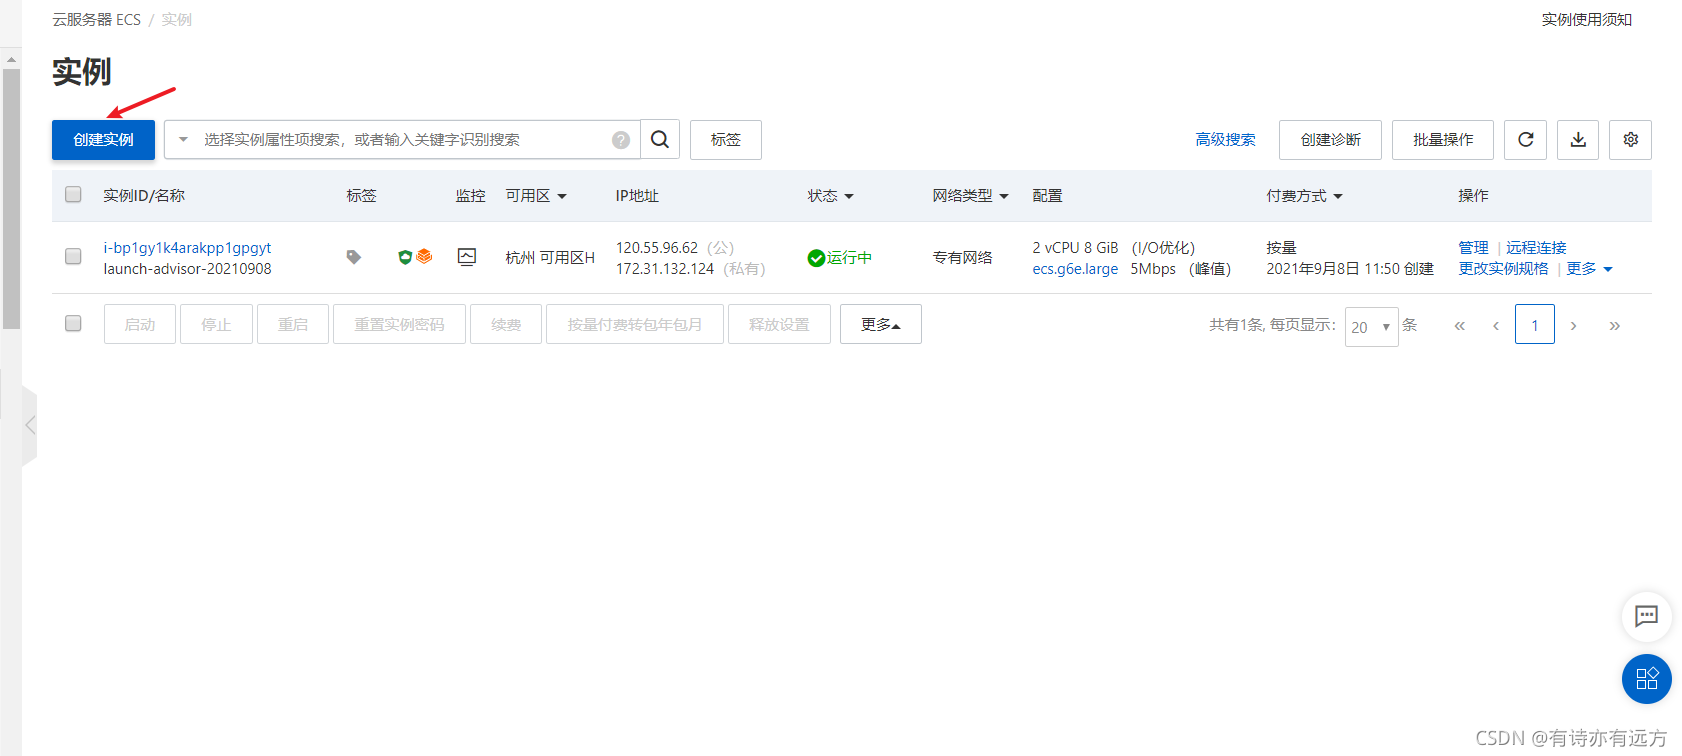Click public IP 120.55.96.62
1682x756 pixels.
[x=657, y=248]
